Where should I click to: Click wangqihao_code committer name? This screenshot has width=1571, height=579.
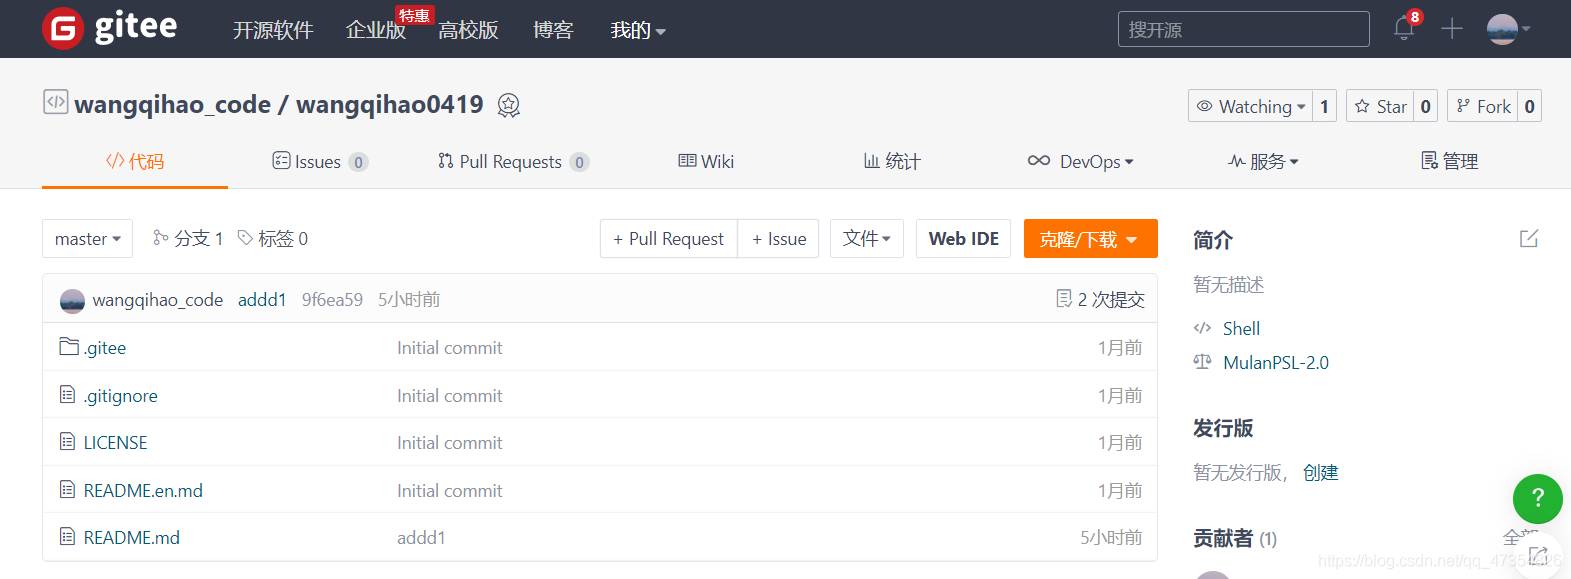pyautogui.click(x=158, y=300)
